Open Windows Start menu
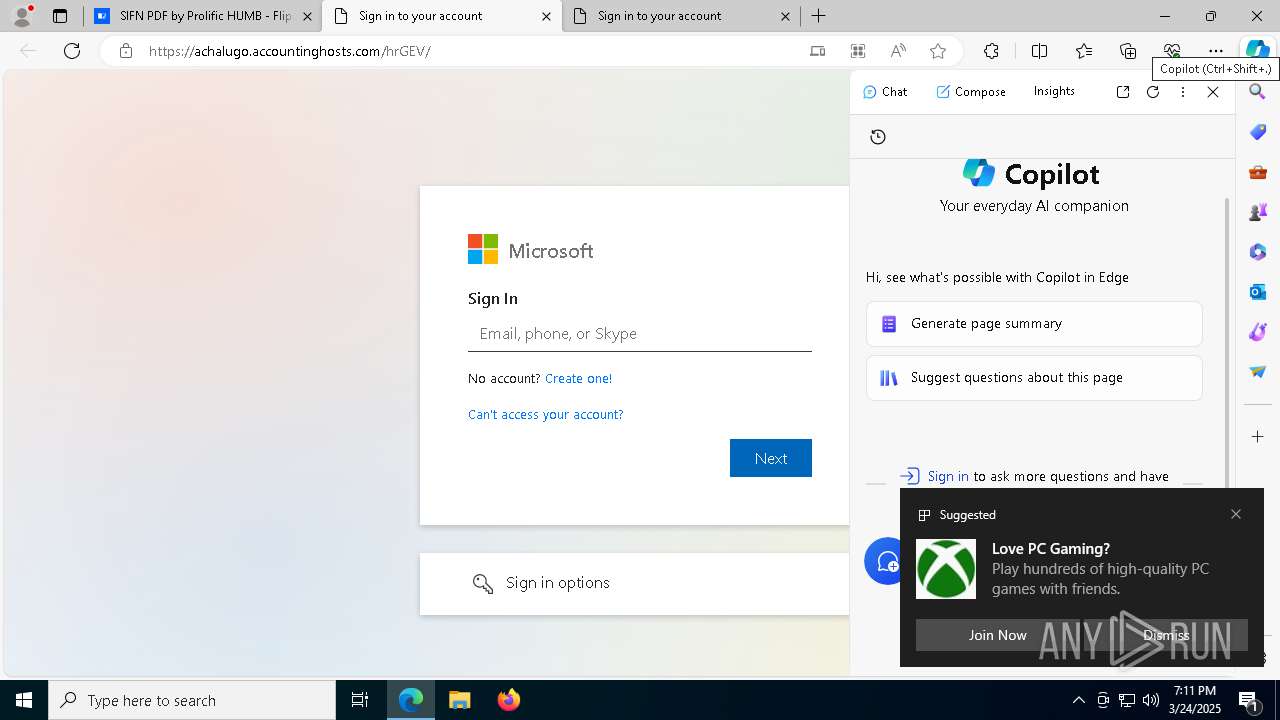 [x=24, y=700]
